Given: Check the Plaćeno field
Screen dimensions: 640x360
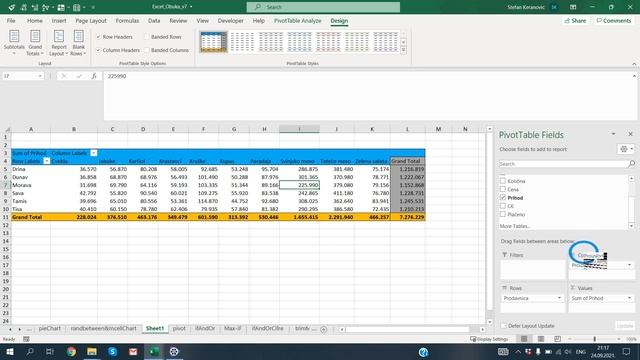Looking at the screenshot, I should coord(503,214).
